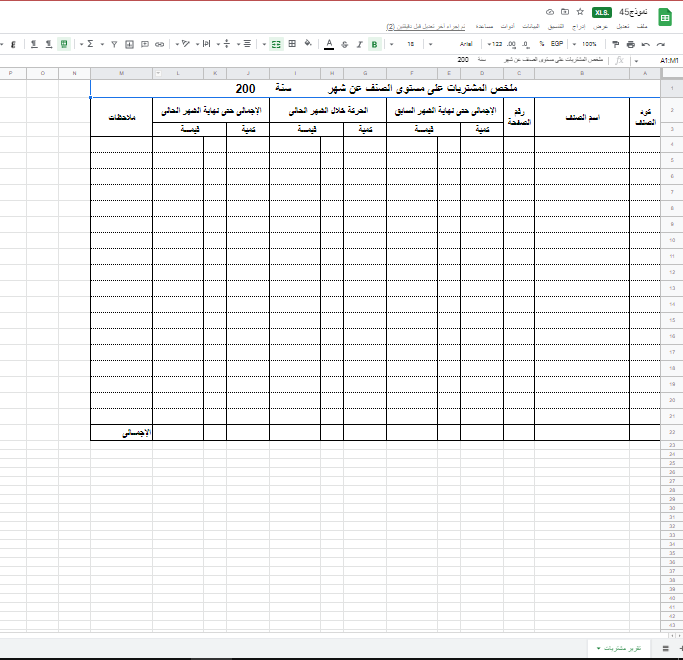The height and width of the screenshot is (660, 683).
Task: Open the text color picker
Action: pos(328,44)
